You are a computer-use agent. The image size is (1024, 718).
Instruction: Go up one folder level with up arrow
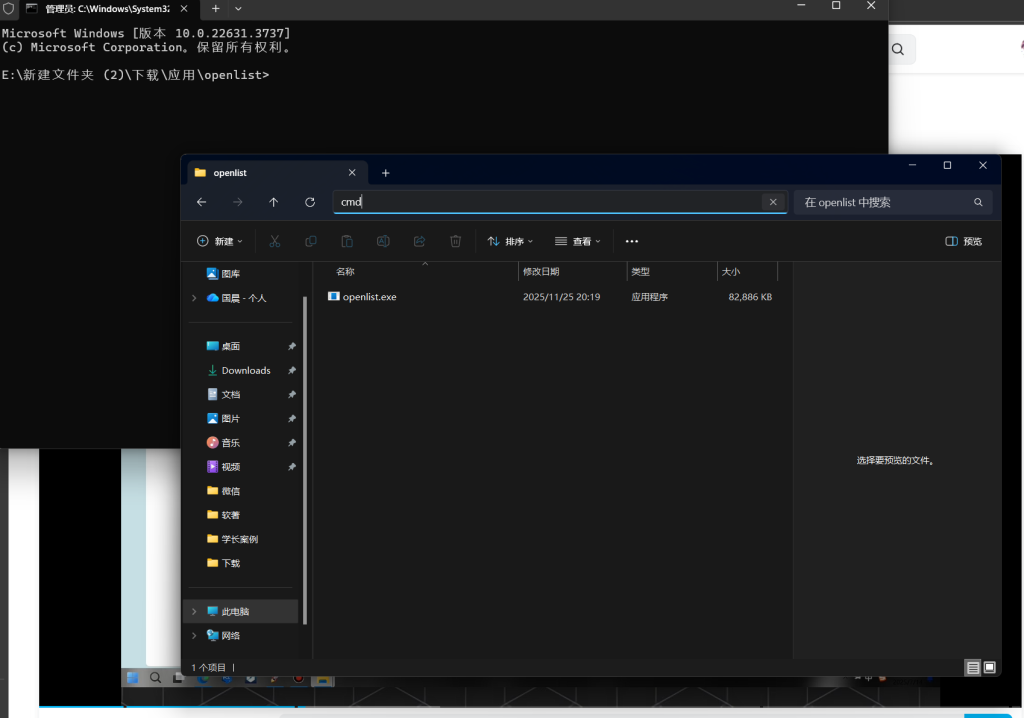click(274, 202)
